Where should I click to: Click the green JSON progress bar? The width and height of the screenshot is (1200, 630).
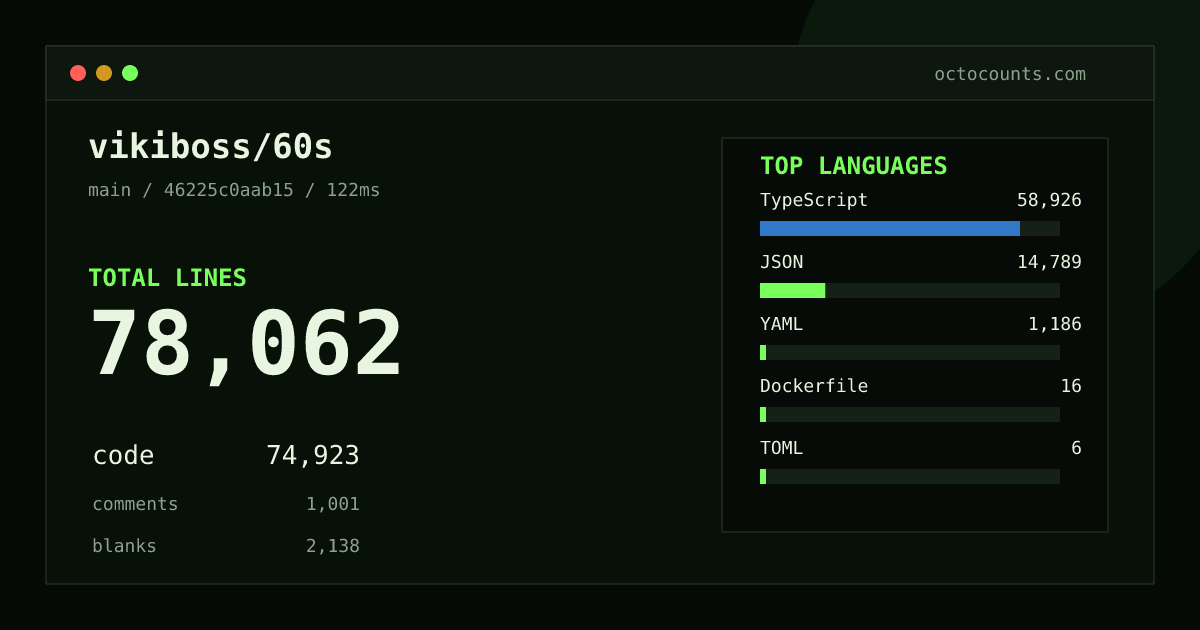[x=792, y=290]
